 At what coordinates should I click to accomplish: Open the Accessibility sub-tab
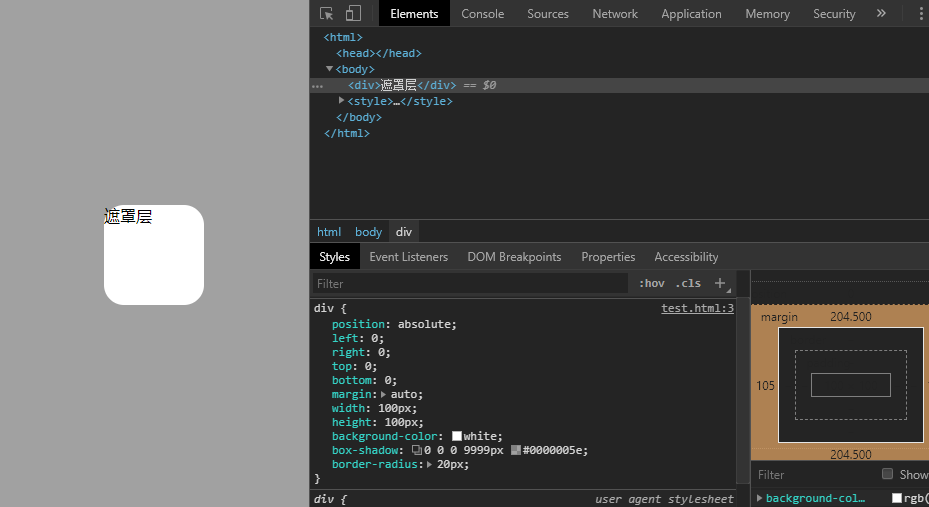click(x=686, y=256)
